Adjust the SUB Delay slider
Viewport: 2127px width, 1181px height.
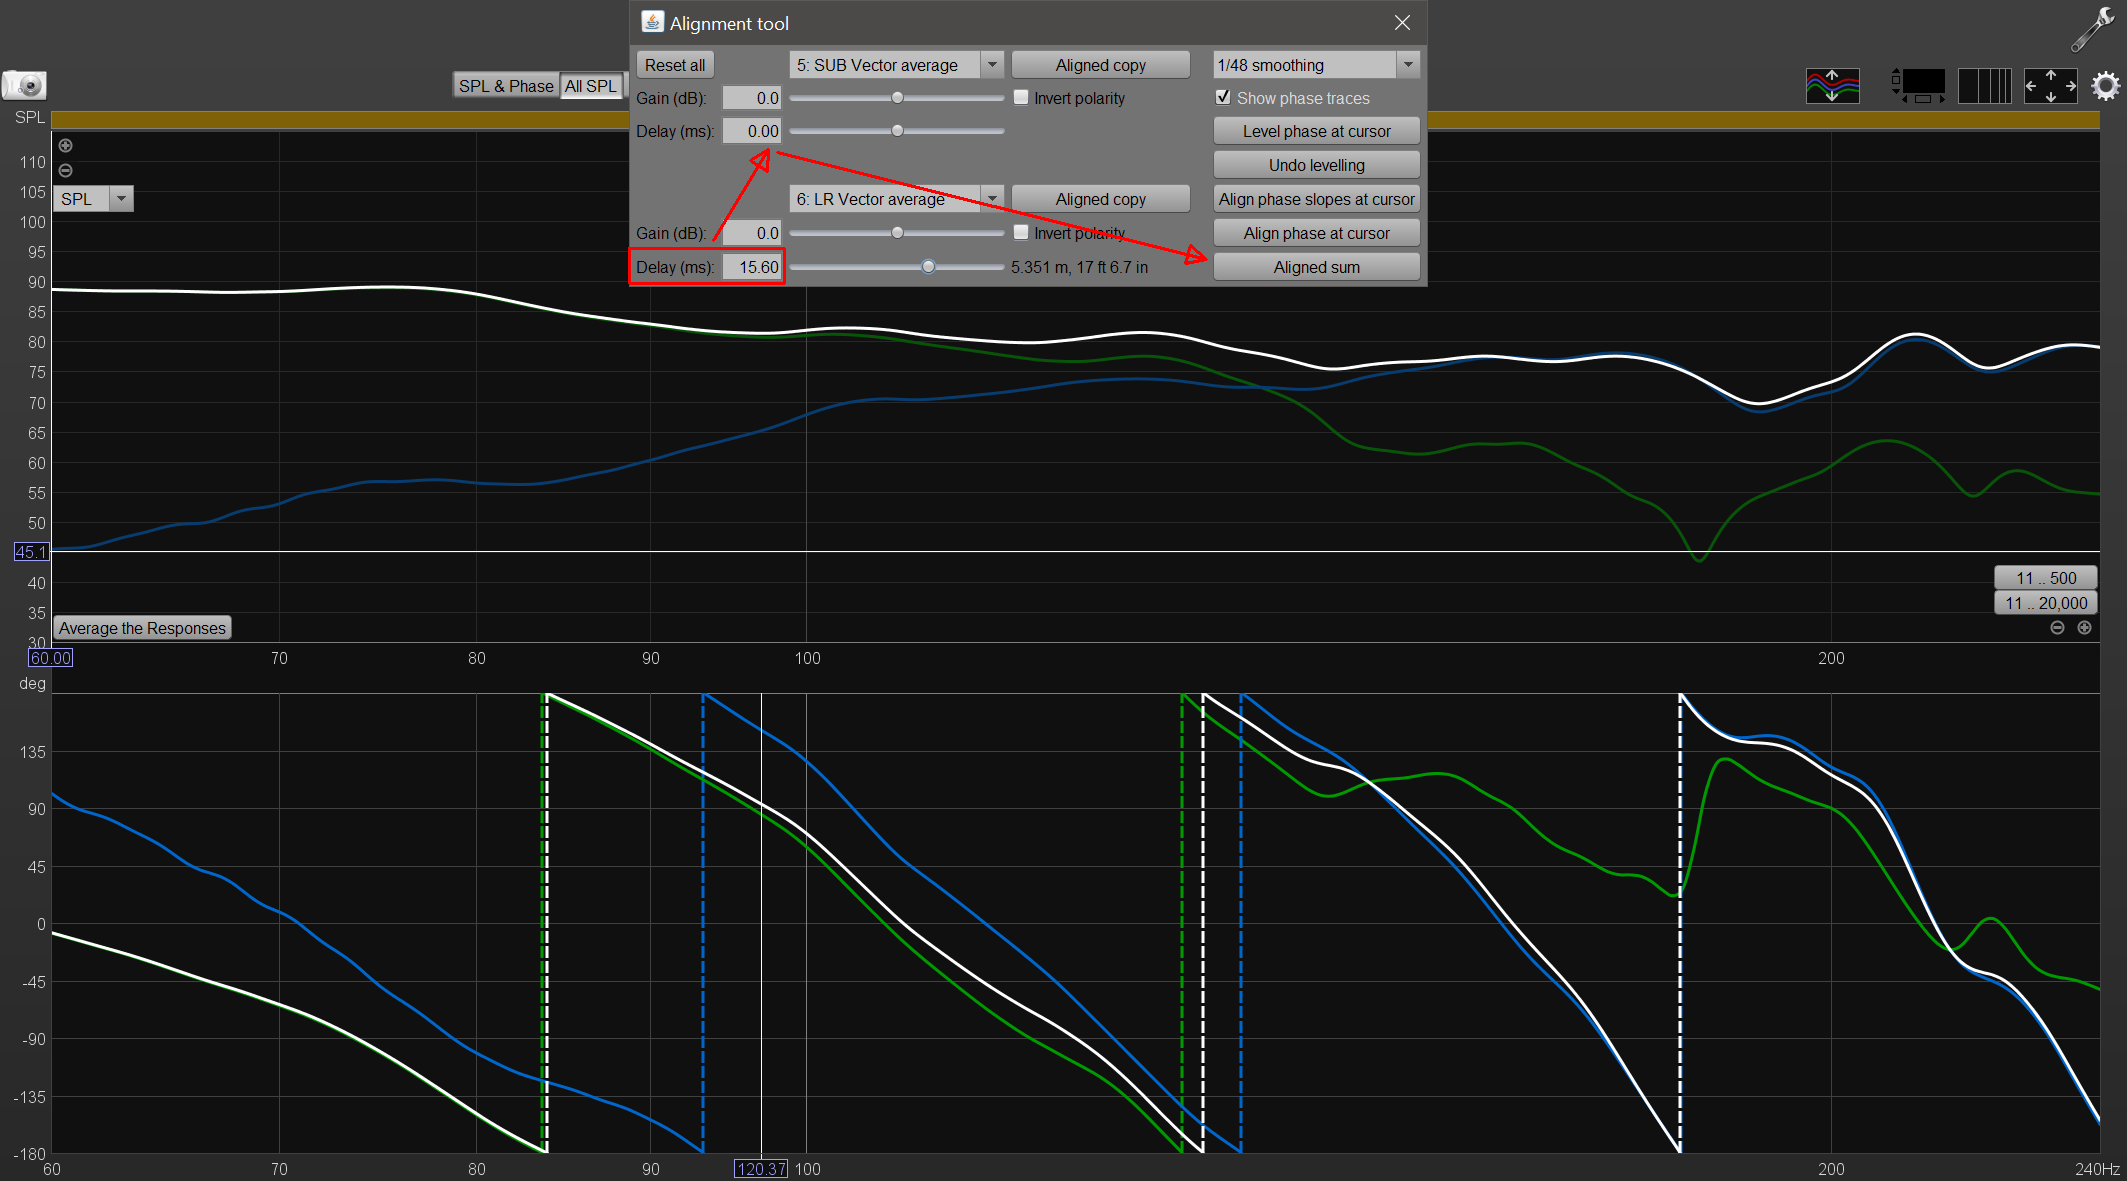(897, 131)
